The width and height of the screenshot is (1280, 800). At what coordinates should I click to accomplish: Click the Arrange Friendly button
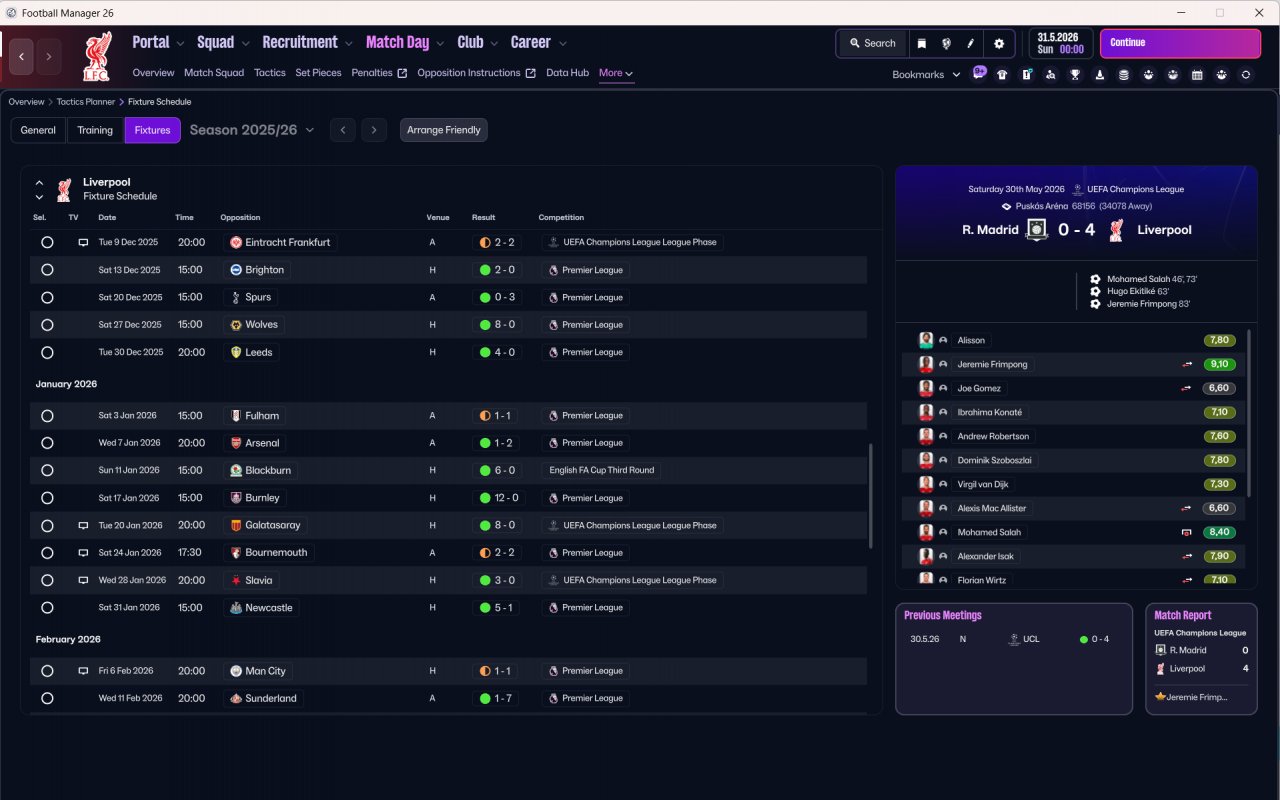pyautogui.click(x=444, y=130)
